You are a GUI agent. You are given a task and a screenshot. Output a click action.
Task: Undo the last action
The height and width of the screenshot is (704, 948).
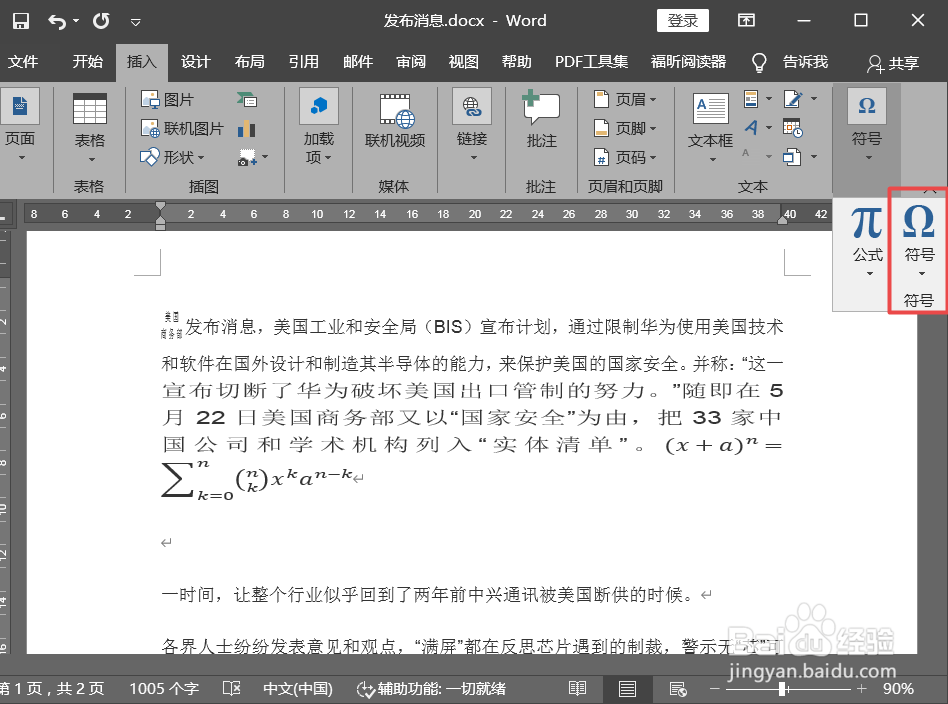pos(57,22)
